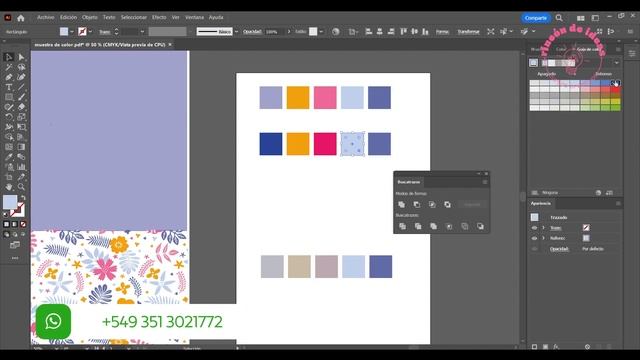Select the Eyedropper tool
This screenshot has width=640, height=360.
[x=9, y=157]
